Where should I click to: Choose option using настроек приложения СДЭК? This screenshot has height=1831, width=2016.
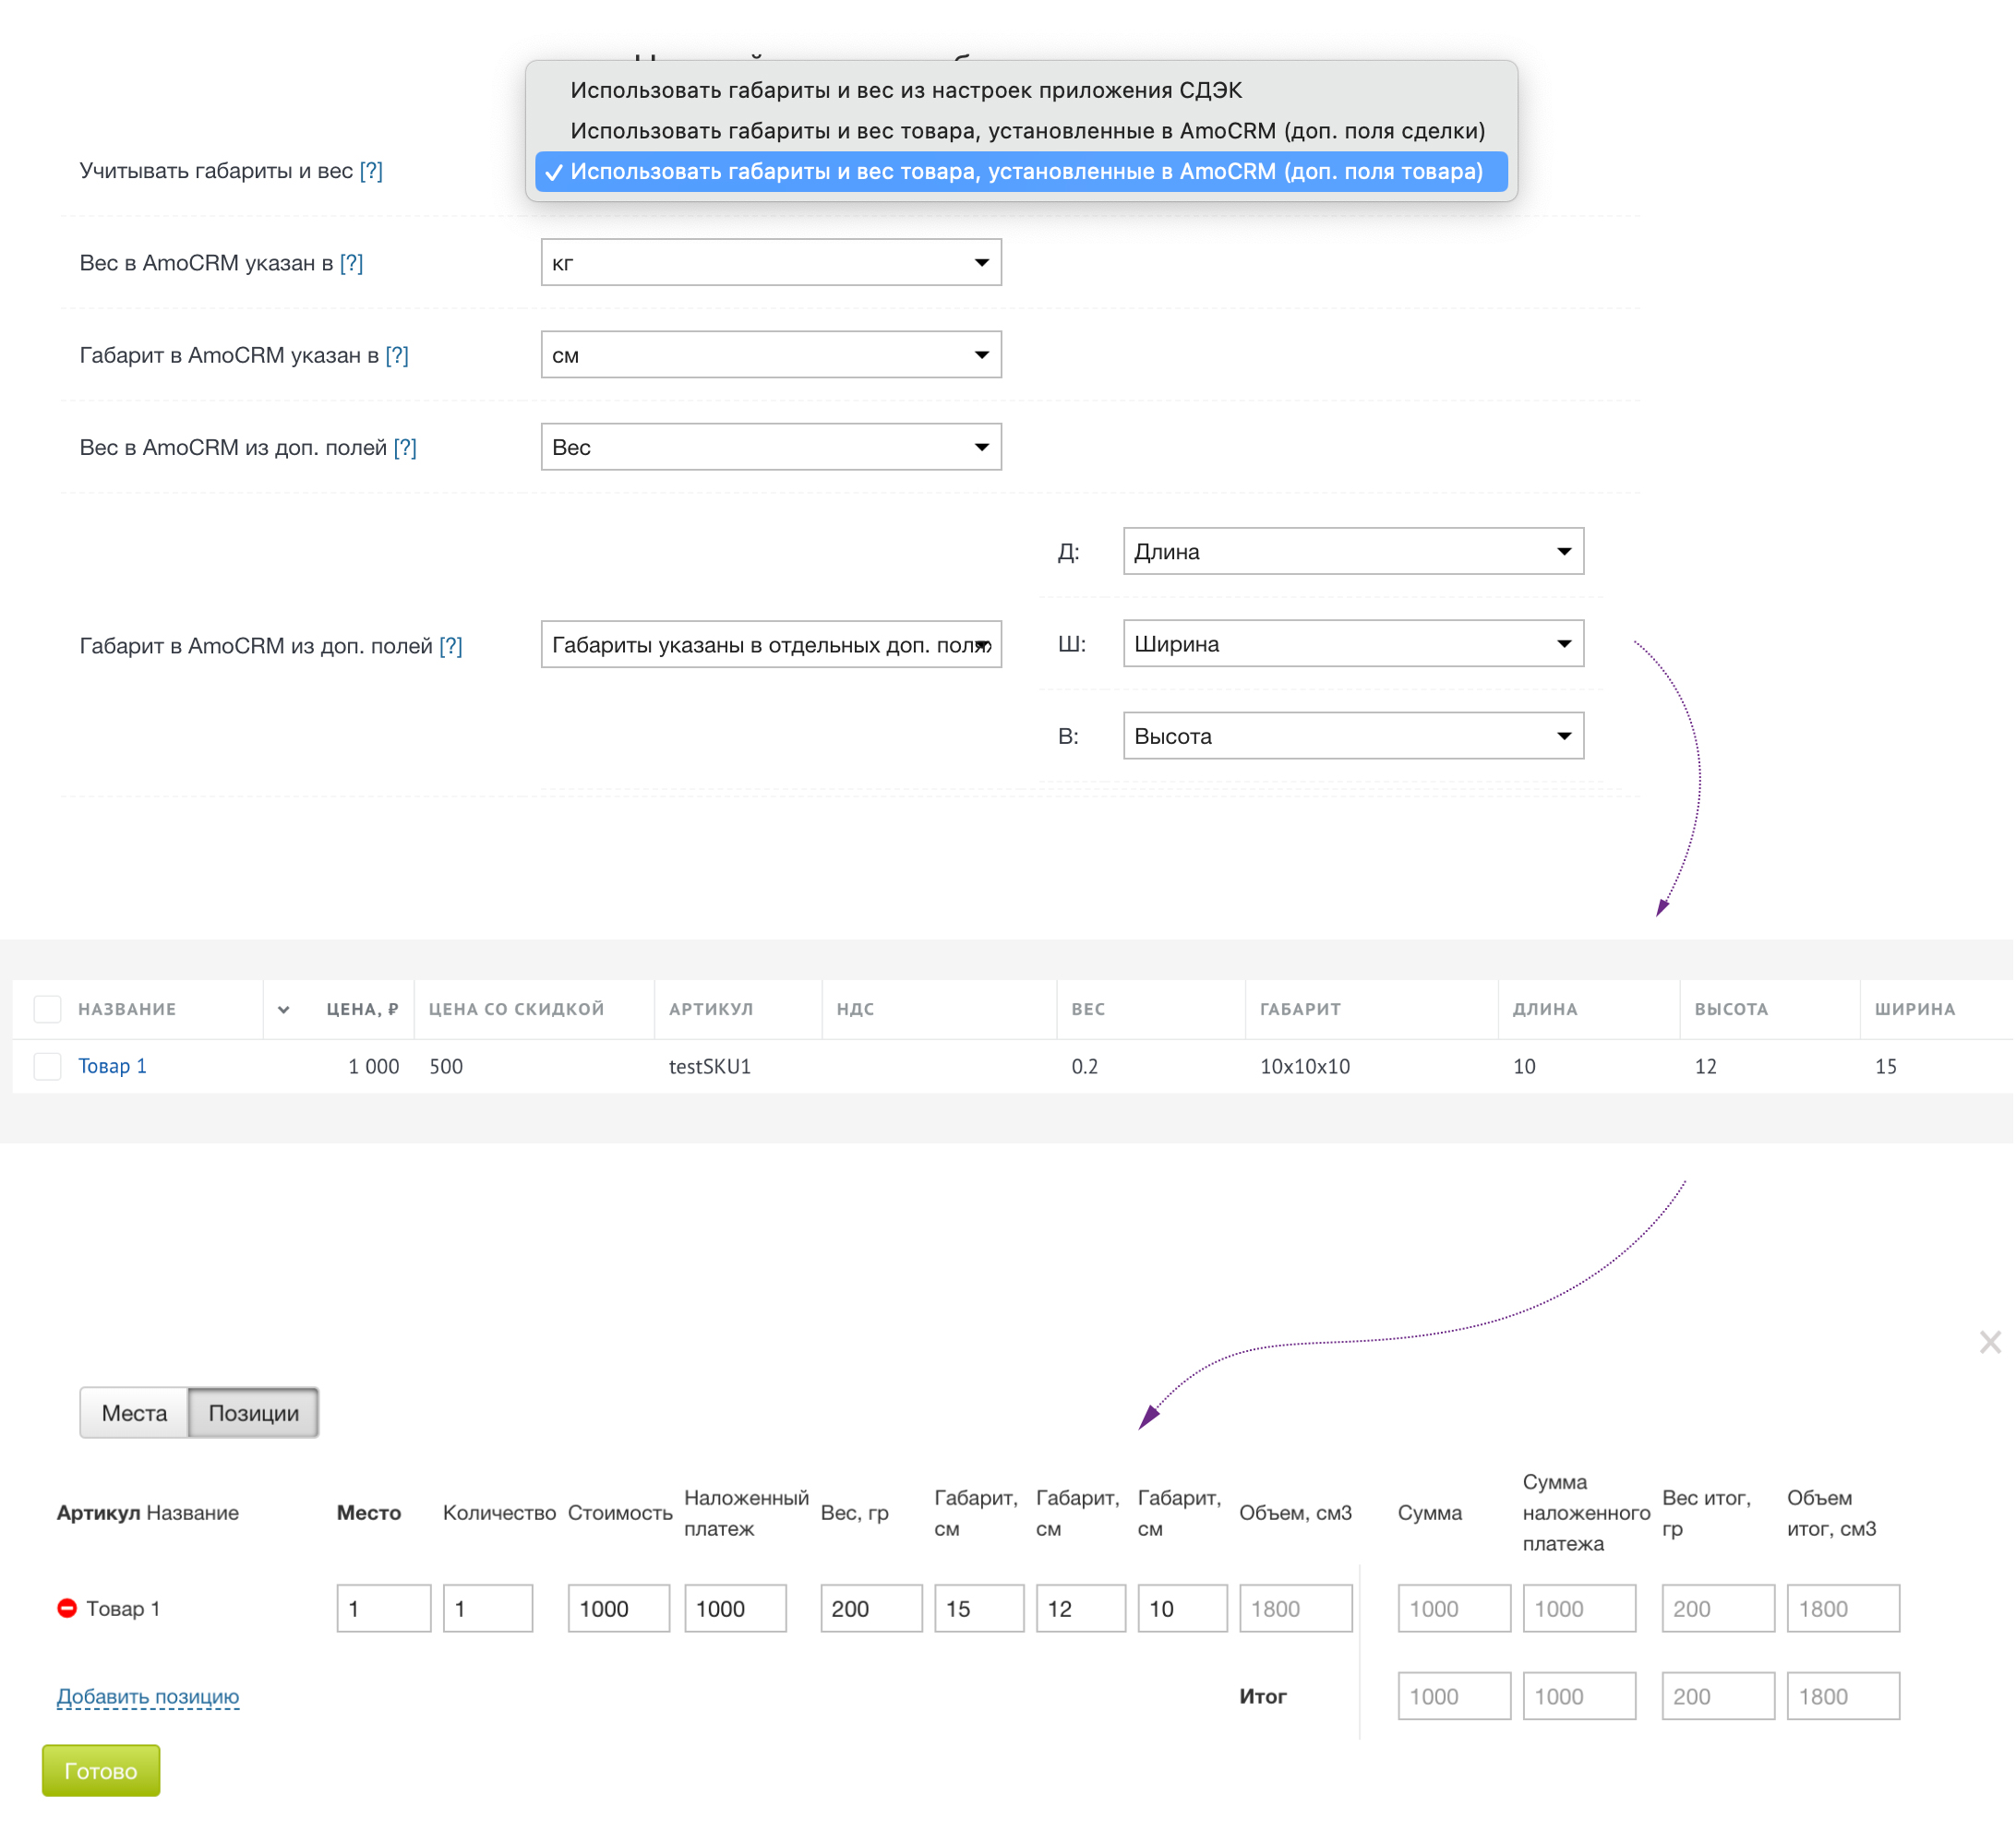pos(906,90)
